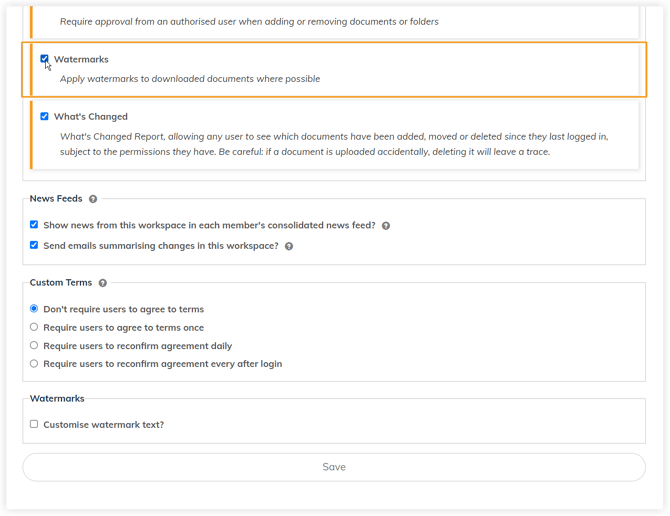
Task: Uncheck the Watermarks feature checkbox
Action: pyautogui.click(x=44, y=59)
